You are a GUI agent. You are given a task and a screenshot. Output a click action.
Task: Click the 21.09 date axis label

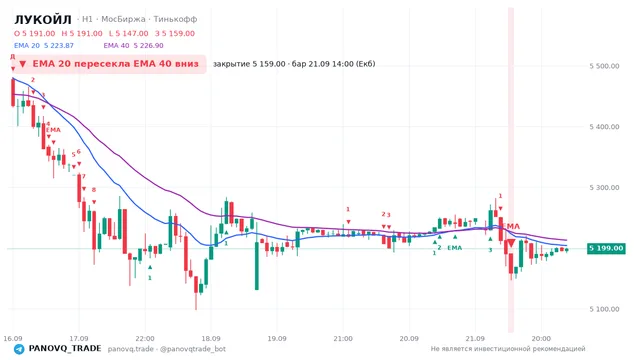pyautogui.click(x=475, y=338)
